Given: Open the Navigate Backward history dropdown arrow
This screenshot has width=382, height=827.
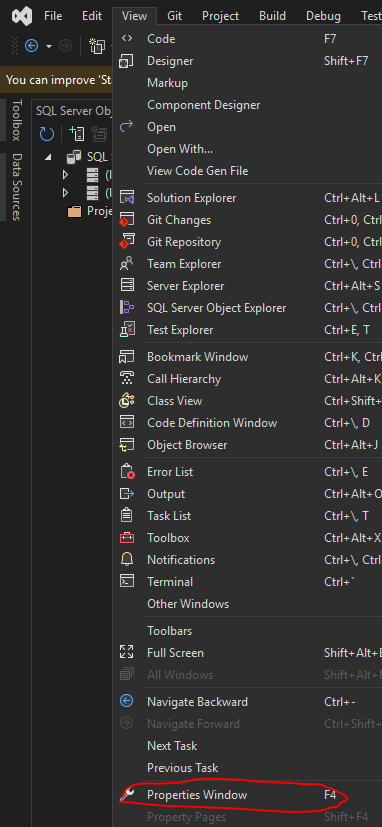Looking at the screenshot, I should 49,46.
